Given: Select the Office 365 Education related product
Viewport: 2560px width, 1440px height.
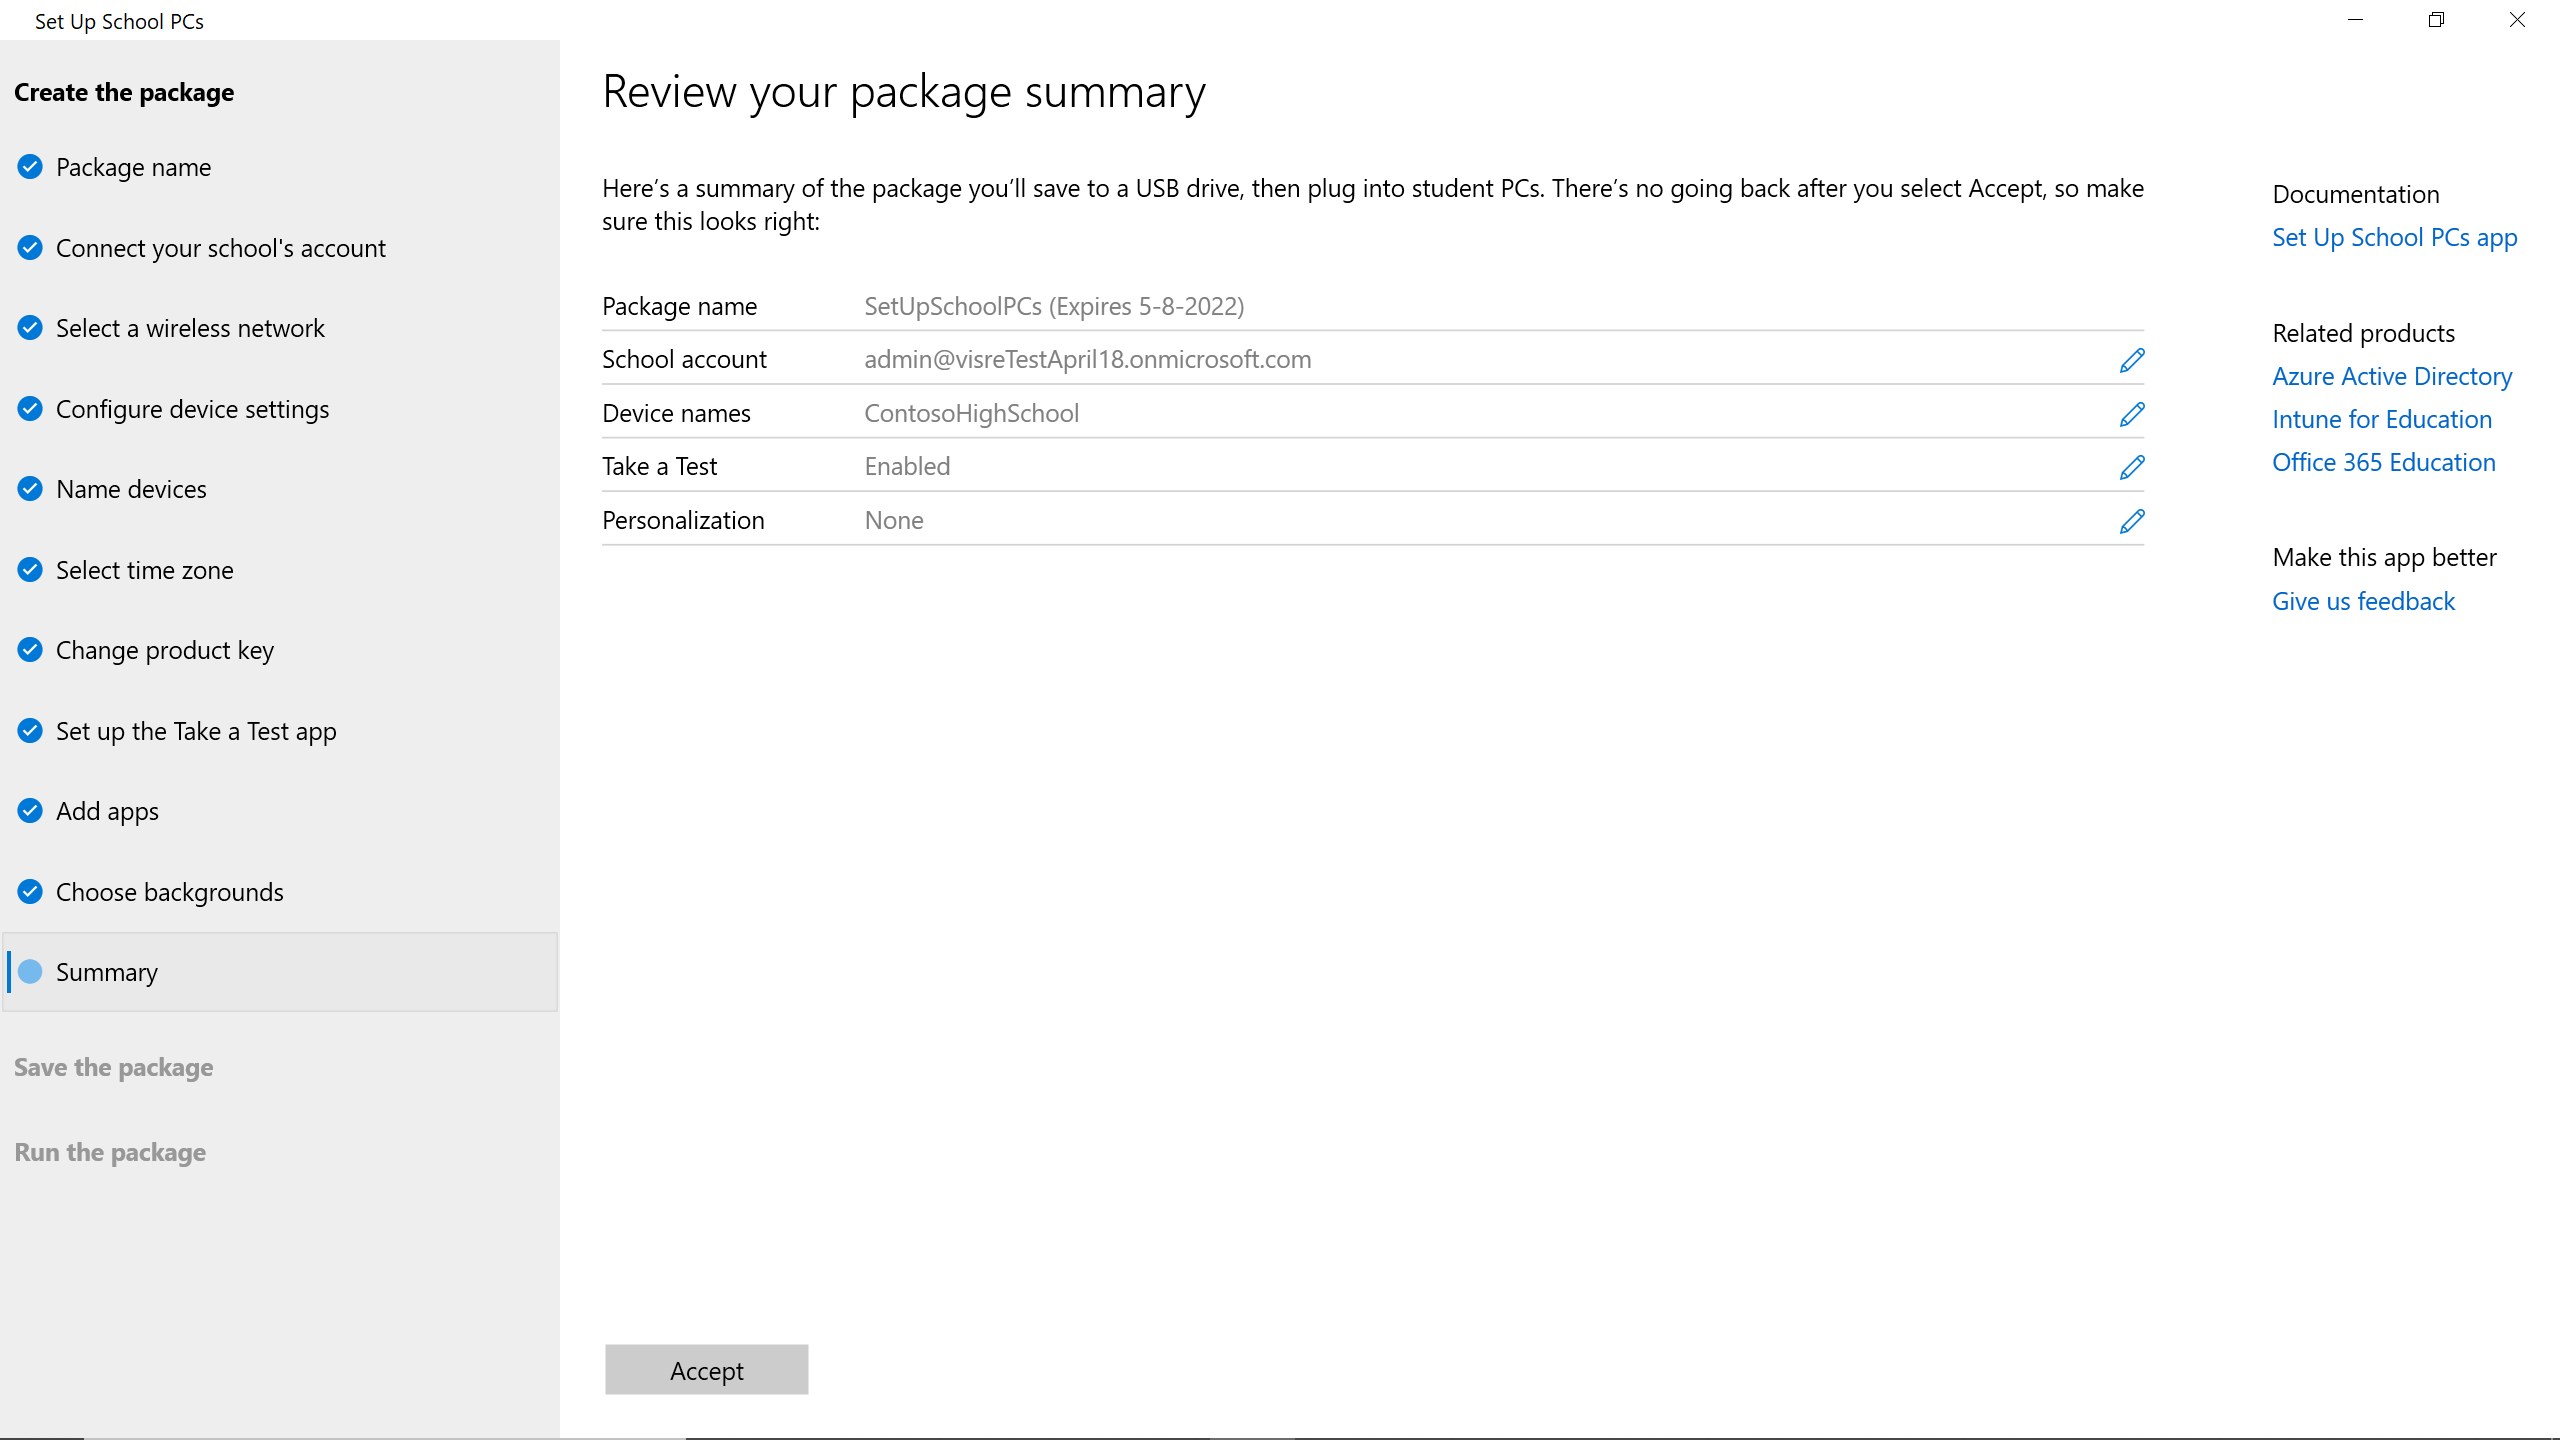Looking at the screenshot, I should tap(2384, 461).
